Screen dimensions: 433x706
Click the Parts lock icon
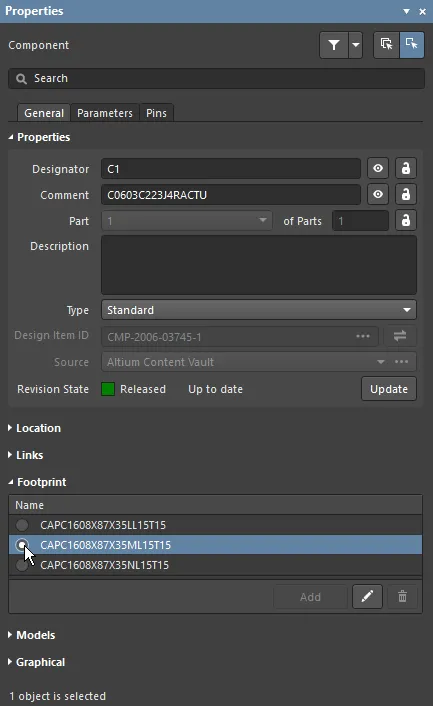point(406,221)
